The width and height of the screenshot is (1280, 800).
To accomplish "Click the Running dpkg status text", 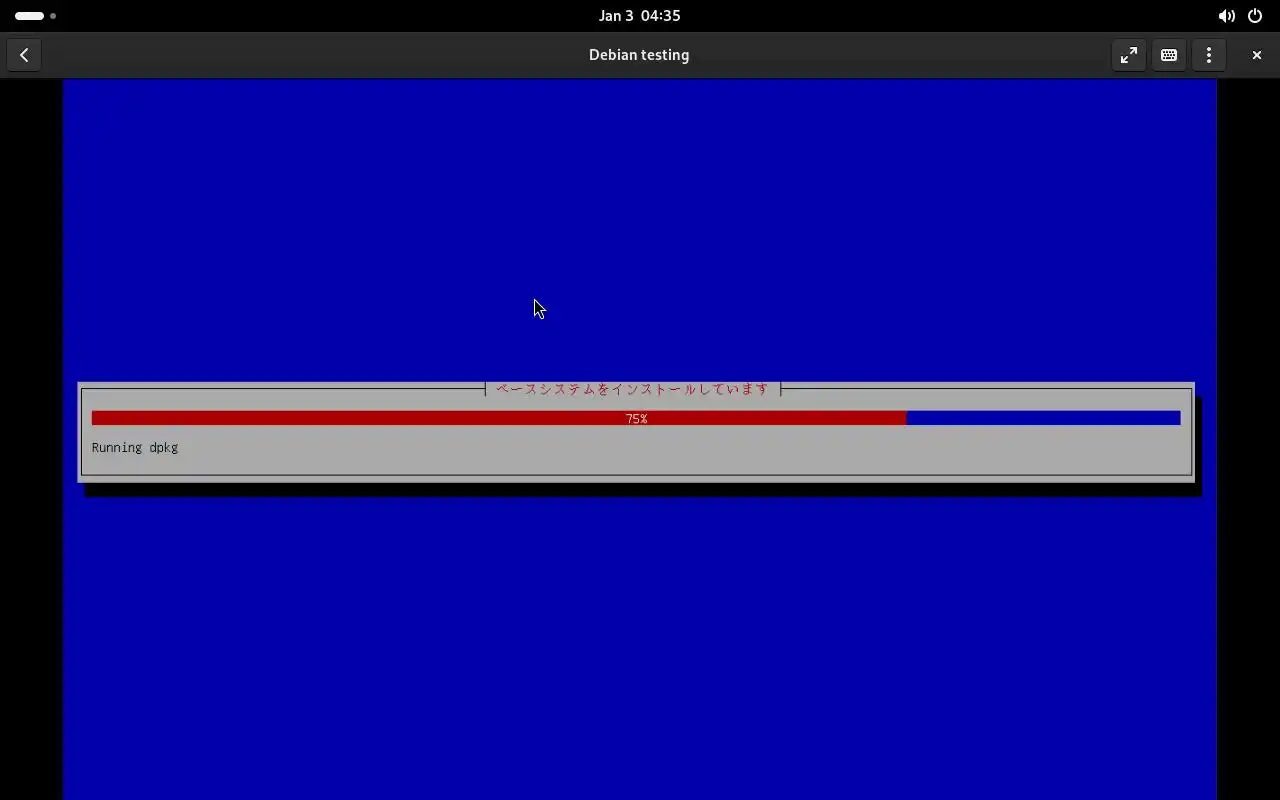I will [x=135, y=447].
